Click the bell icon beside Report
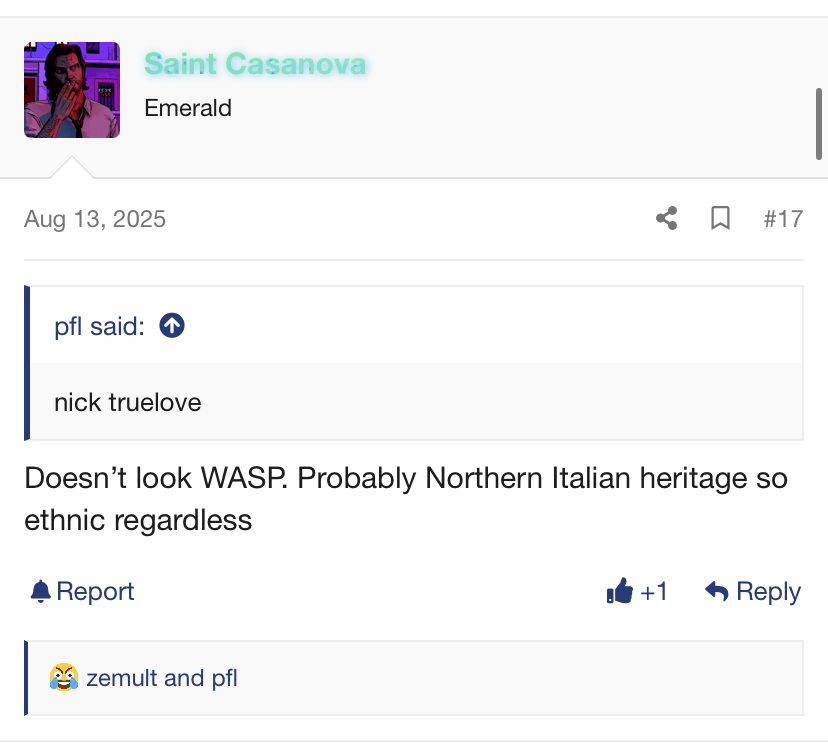Viewport: 828px width, 753px height. tap(40, 592)
